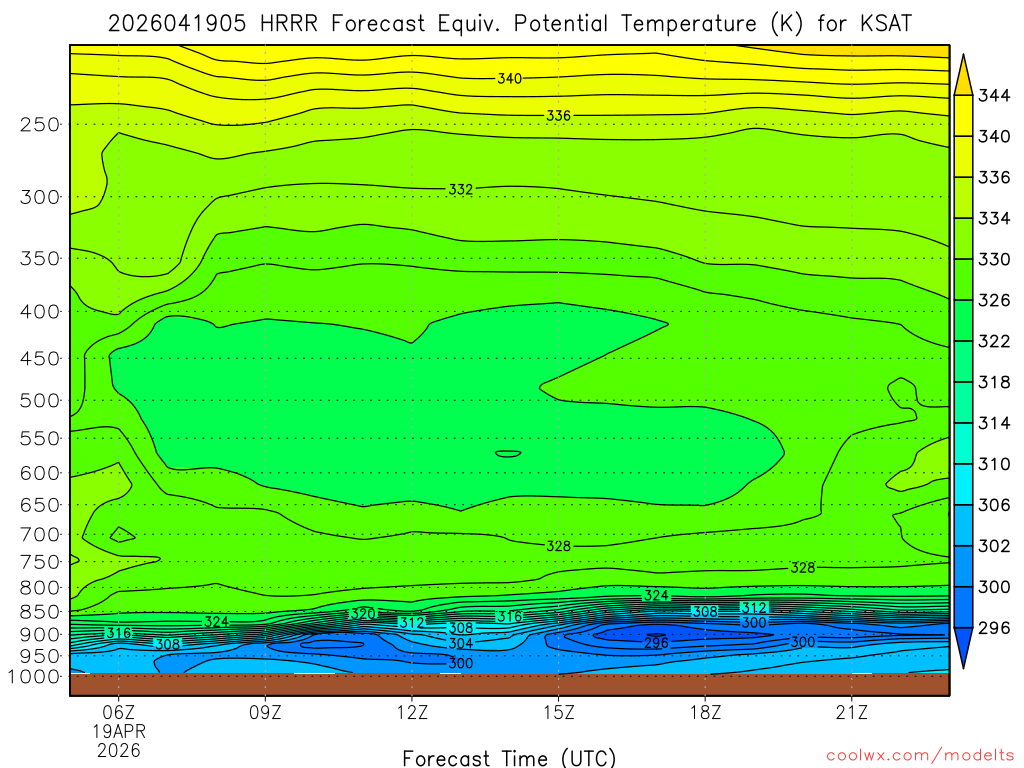Click the 950 pressure level axis label
Viewport: 1024px width, 768px height.
[39, 656]
